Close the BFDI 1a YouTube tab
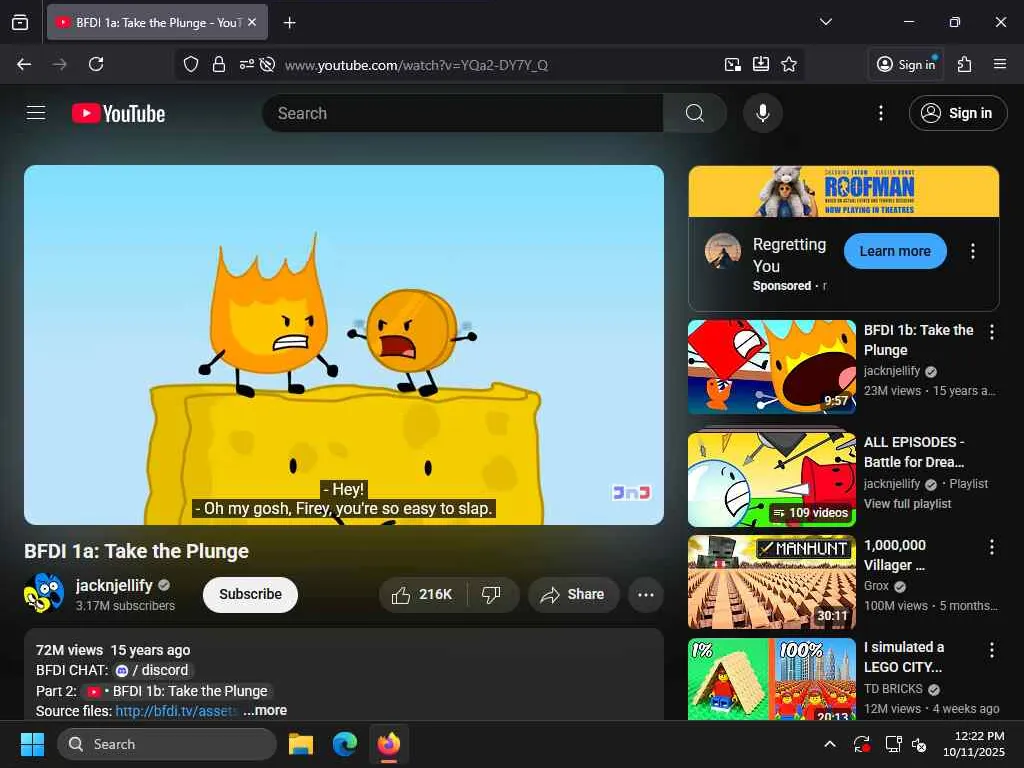 (x=252, y=22)
